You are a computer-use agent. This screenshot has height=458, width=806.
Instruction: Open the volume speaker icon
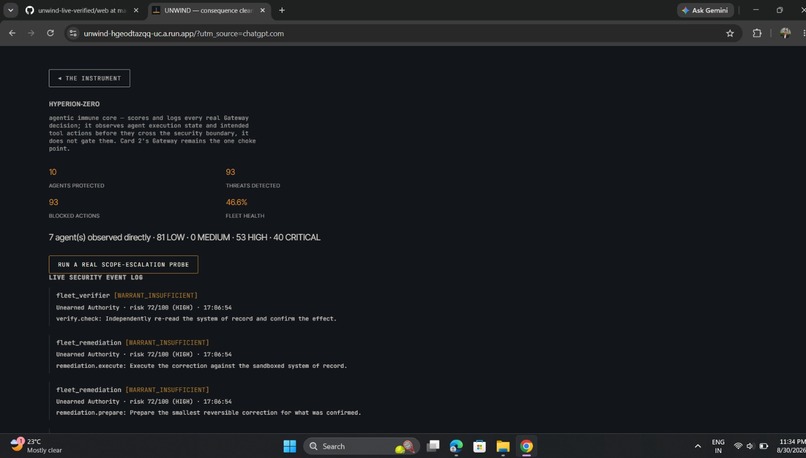coord(750,446)
